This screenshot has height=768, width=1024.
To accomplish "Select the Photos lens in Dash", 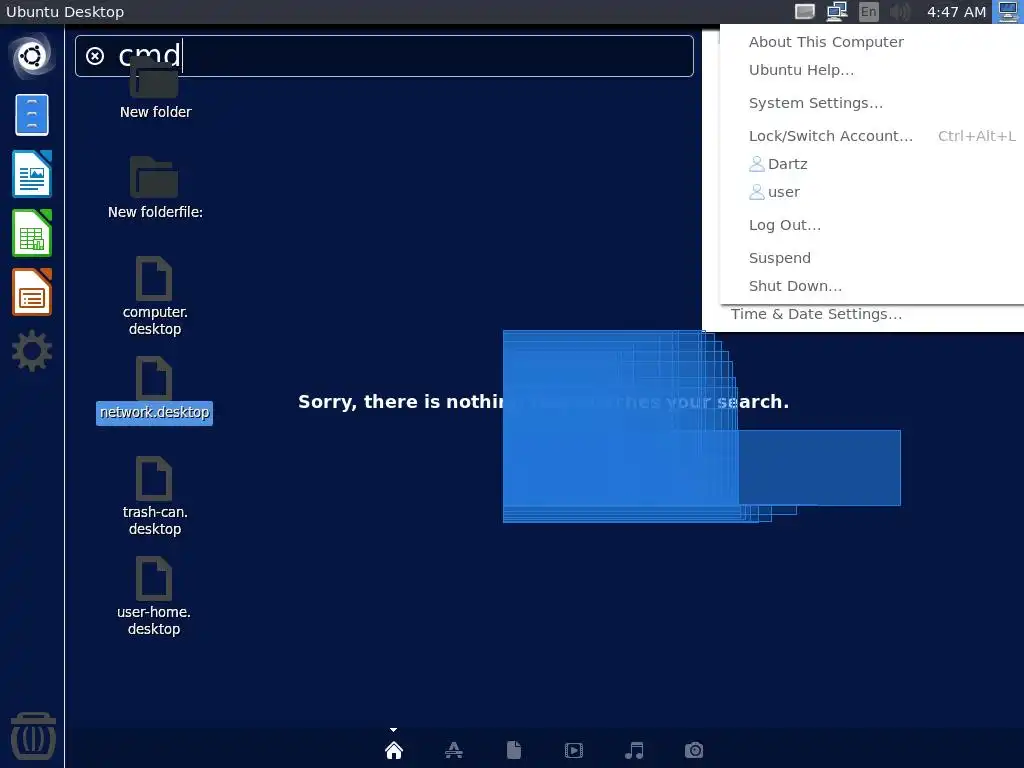I will [x=694, y=750].
